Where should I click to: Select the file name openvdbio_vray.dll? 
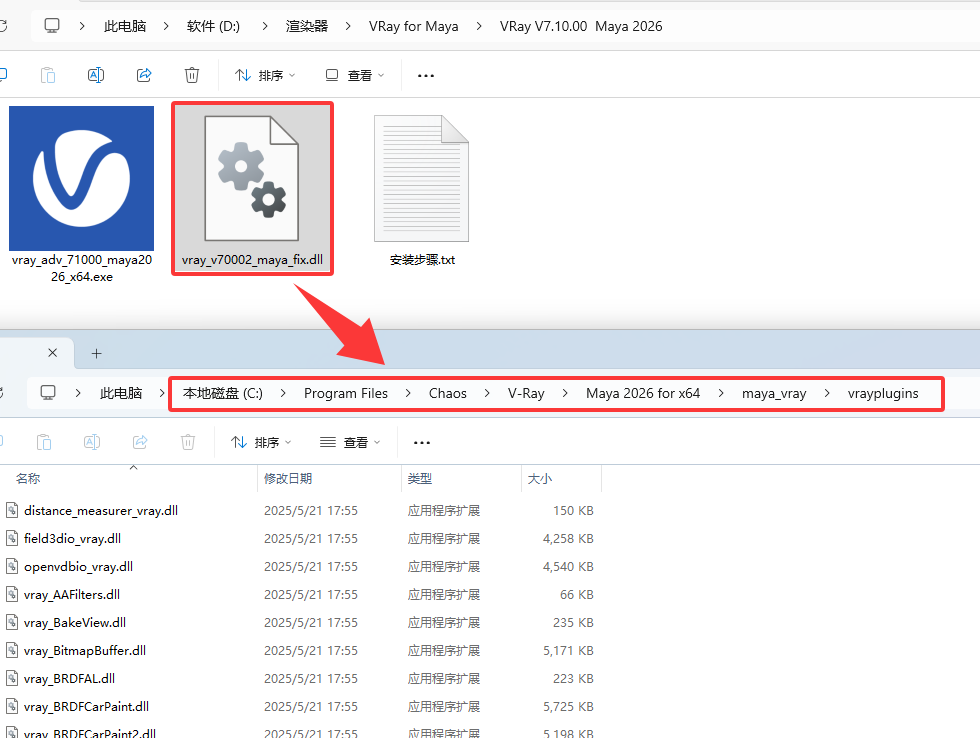pyautogui.click(x=78, y=567)
